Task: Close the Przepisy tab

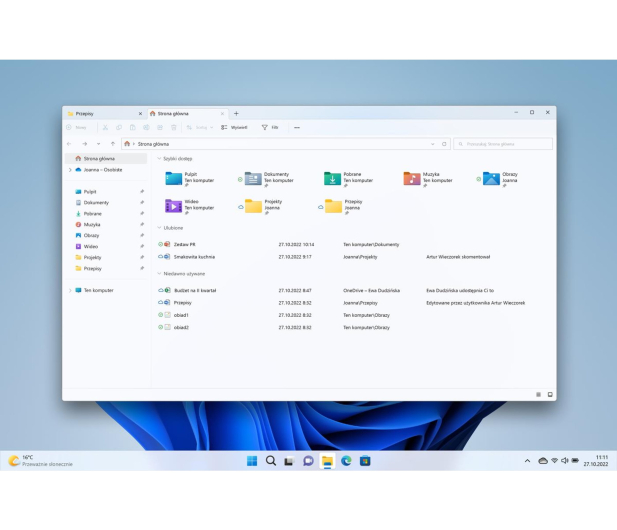Action: coord(140,113)
